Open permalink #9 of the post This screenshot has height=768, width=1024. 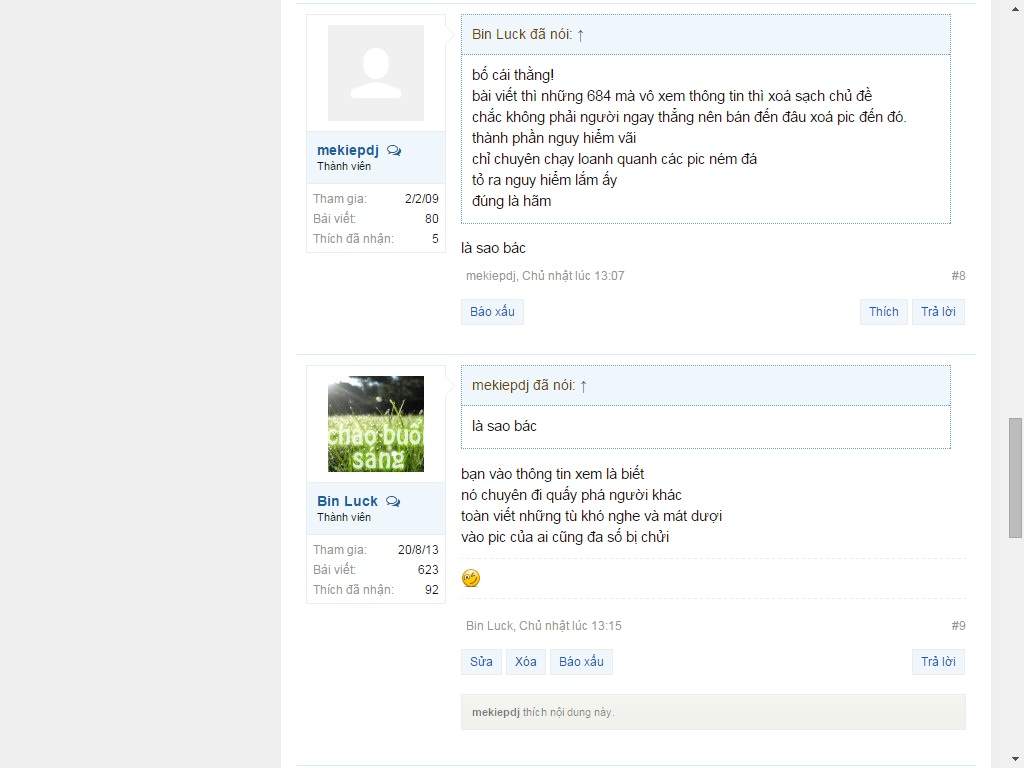pos(958,626)
